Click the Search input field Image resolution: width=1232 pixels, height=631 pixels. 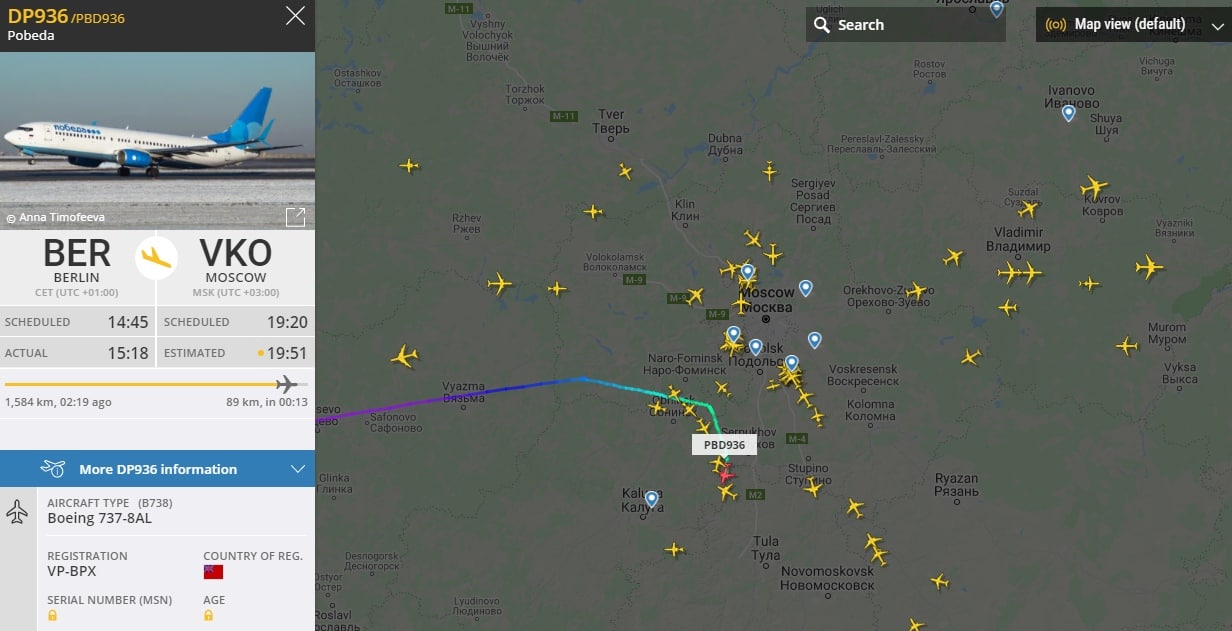(x=905, y=25)
